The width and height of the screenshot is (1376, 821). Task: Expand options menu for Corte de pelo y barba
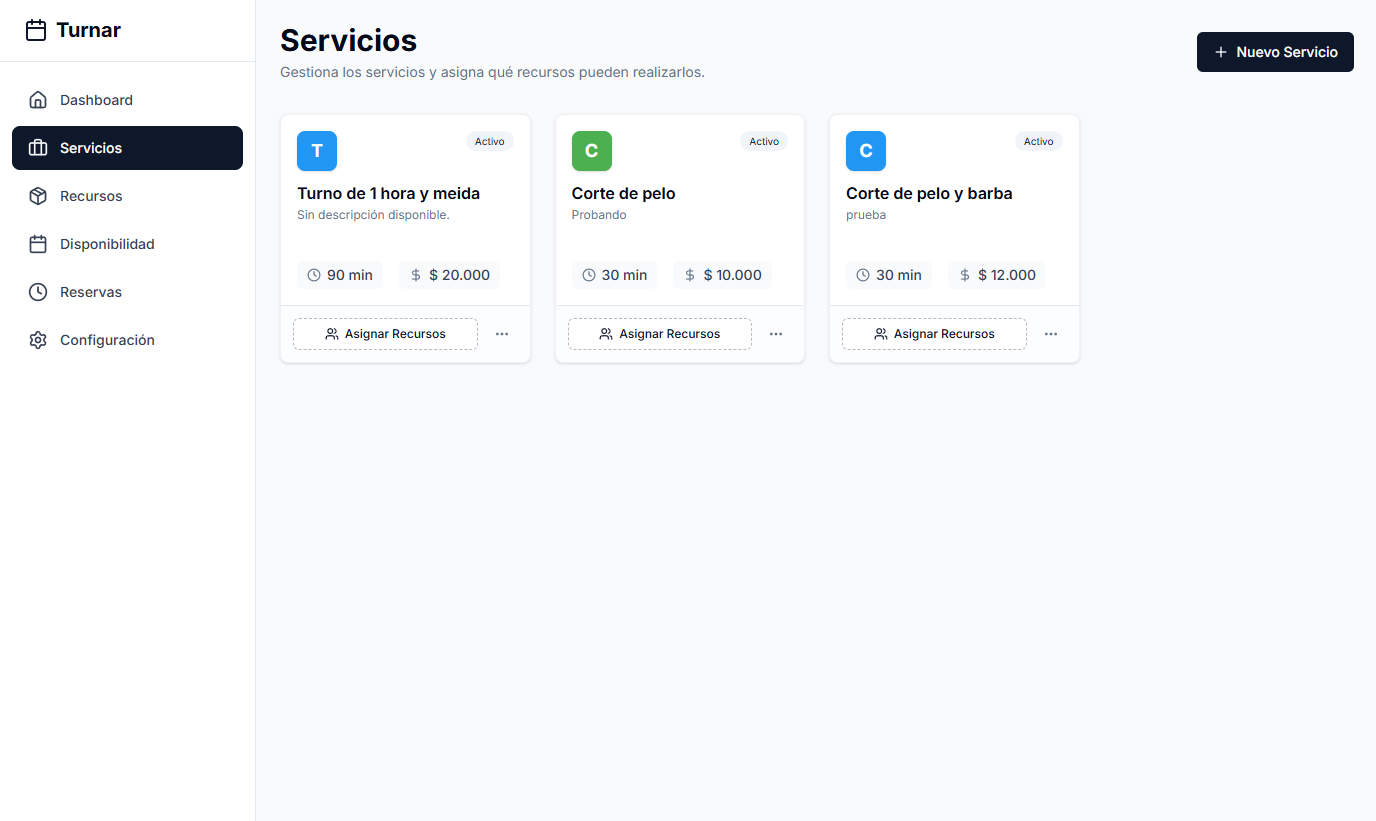pyautogui.click(x=1050, y=334)
